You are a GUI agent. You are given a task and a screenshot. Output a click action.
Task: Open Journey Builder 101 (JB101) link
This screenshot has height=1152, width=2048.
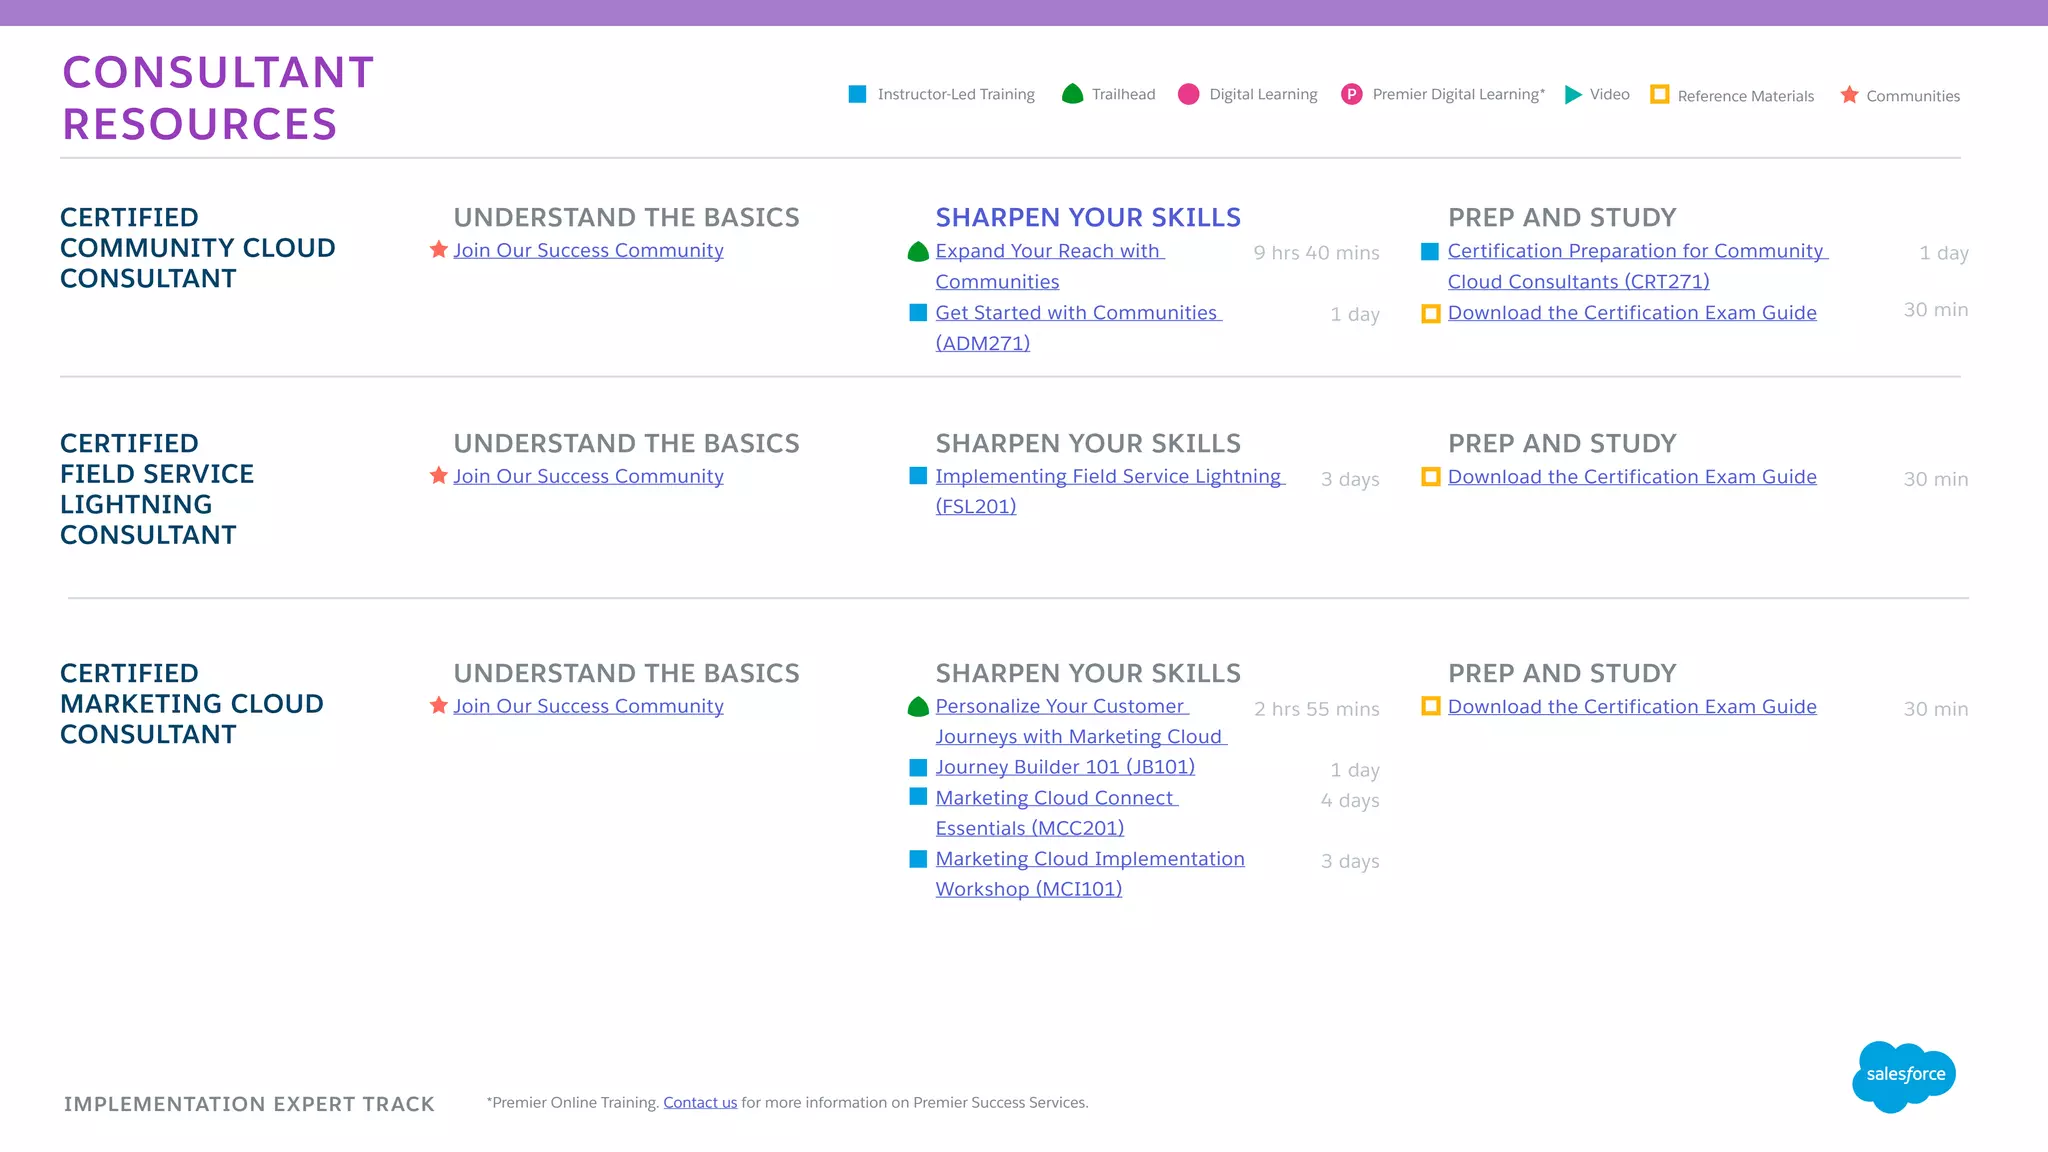coord(1065,767)
